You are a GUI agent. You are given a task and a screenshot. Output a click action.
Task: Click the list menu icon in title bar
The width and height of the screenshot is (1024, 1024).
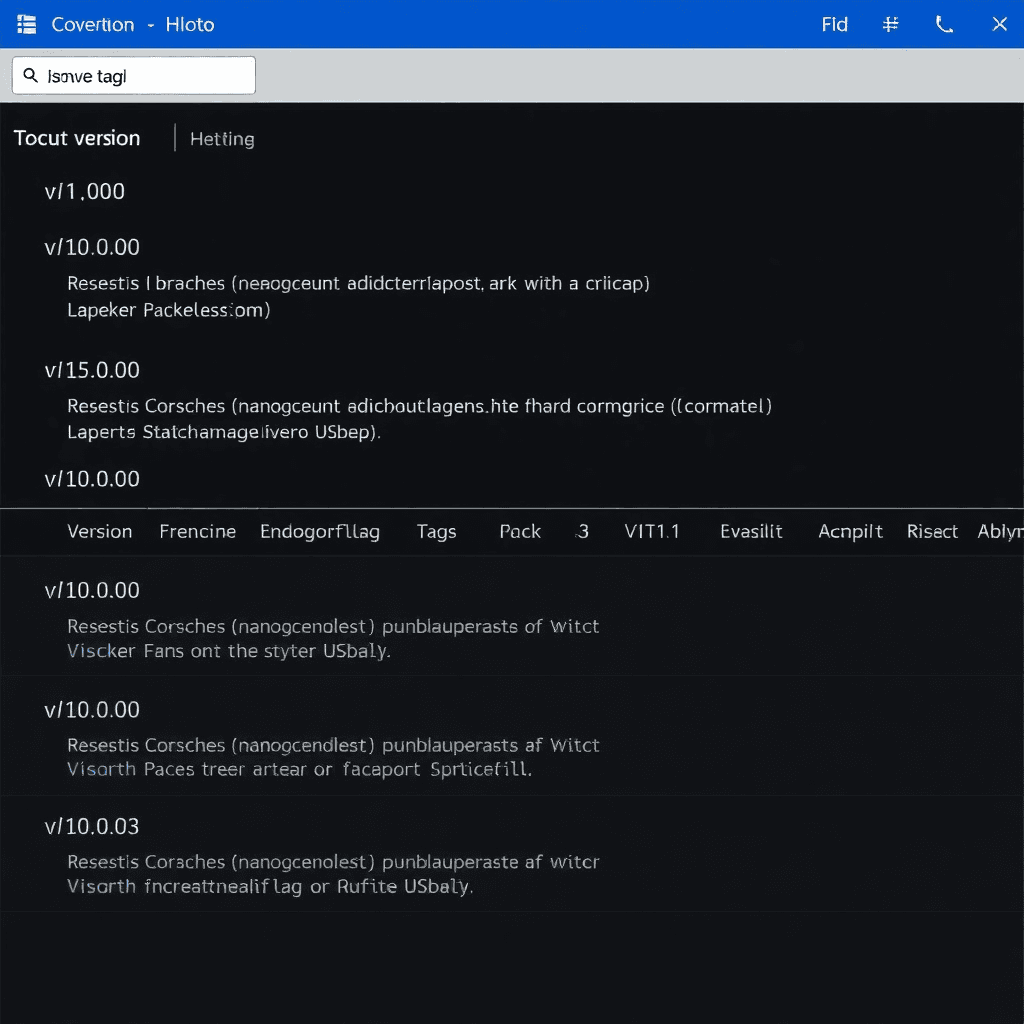(26, 24)
